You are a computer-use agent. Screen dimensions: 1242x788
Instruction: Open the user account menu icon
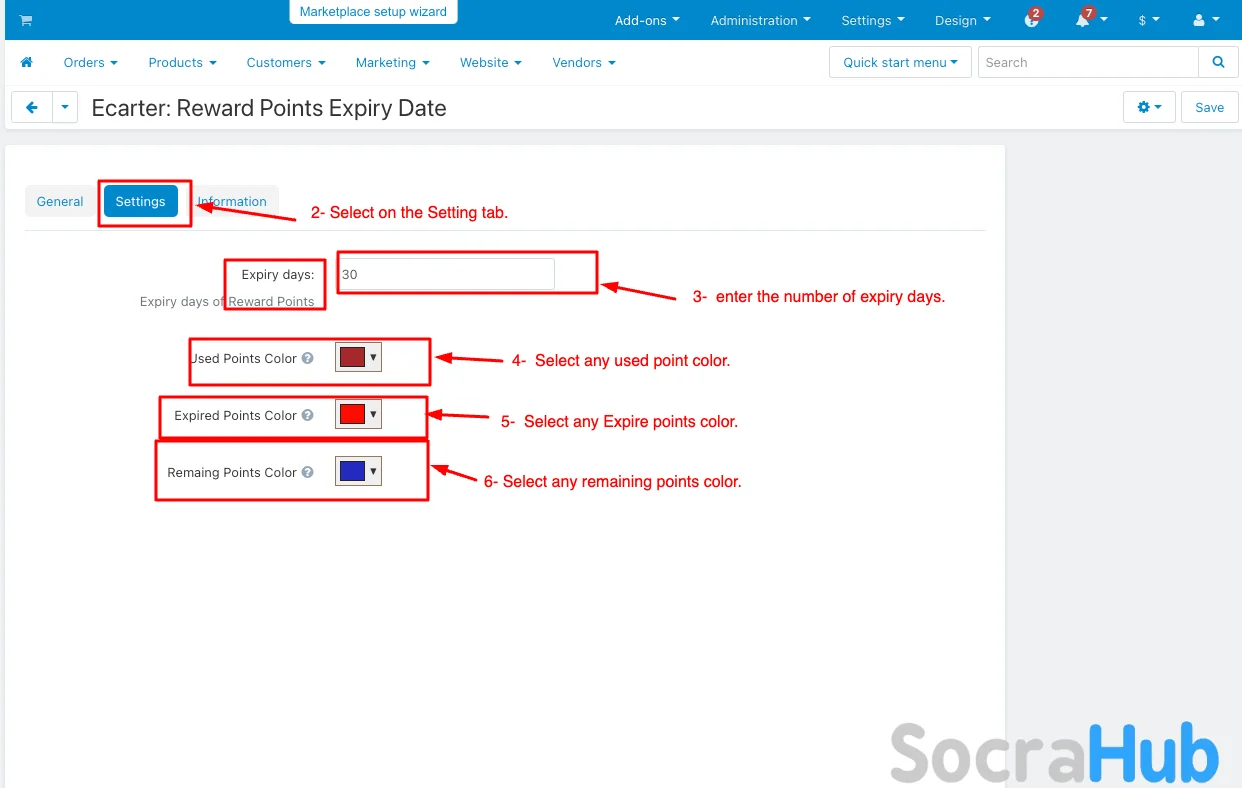pos(1206,20)
